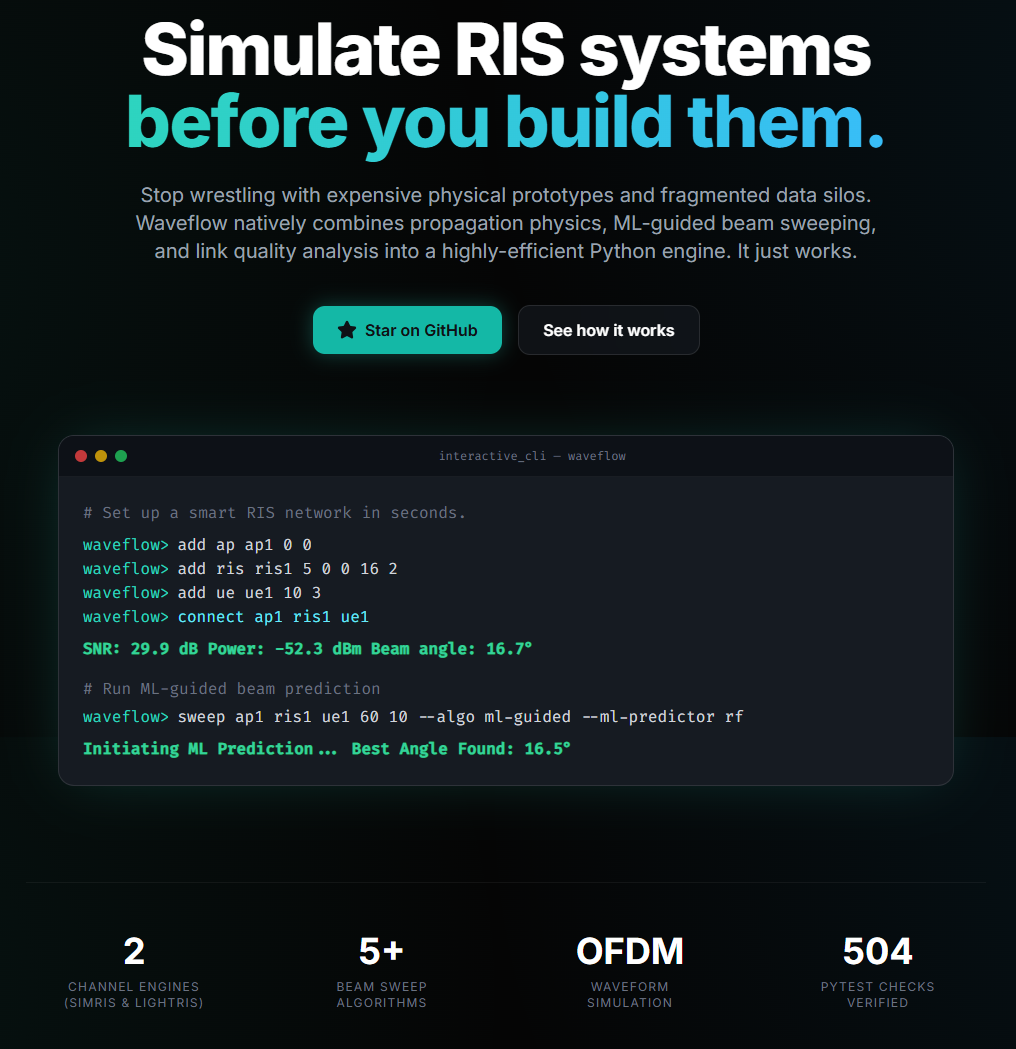Click the star icon in the GitHub button
Image resolution: width=1016 pixels, height=1049 pixels.
[x=346, y=330]
